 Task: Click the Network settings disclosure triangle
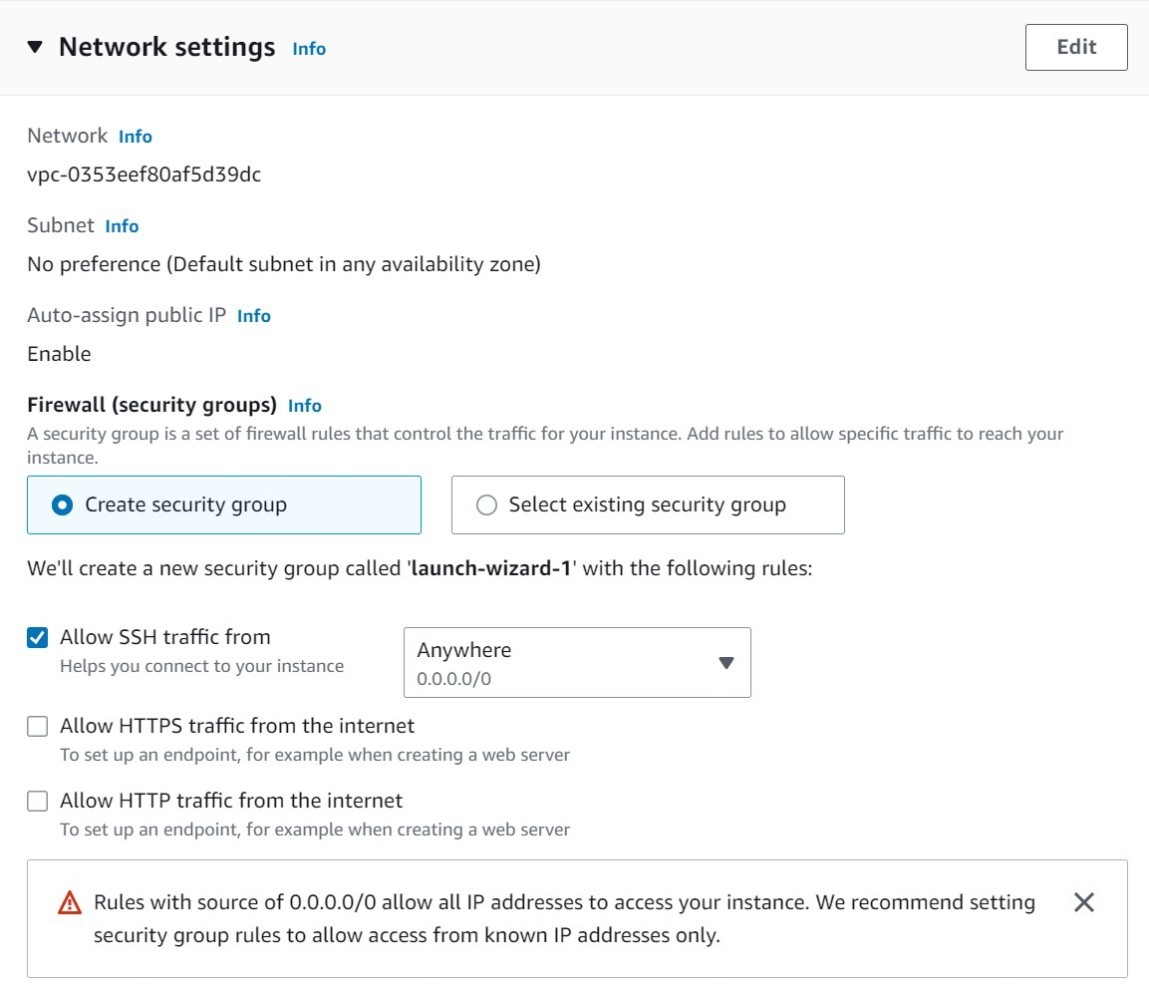click(37, 46)
